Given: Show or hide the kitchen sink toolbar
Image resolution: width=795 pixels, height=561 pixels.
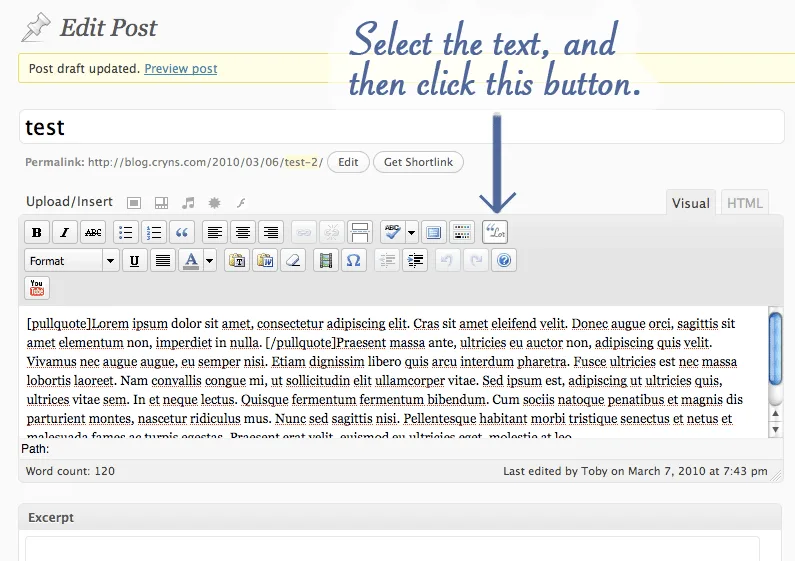Looking at the screenshot, I should [x=462, y=232].
